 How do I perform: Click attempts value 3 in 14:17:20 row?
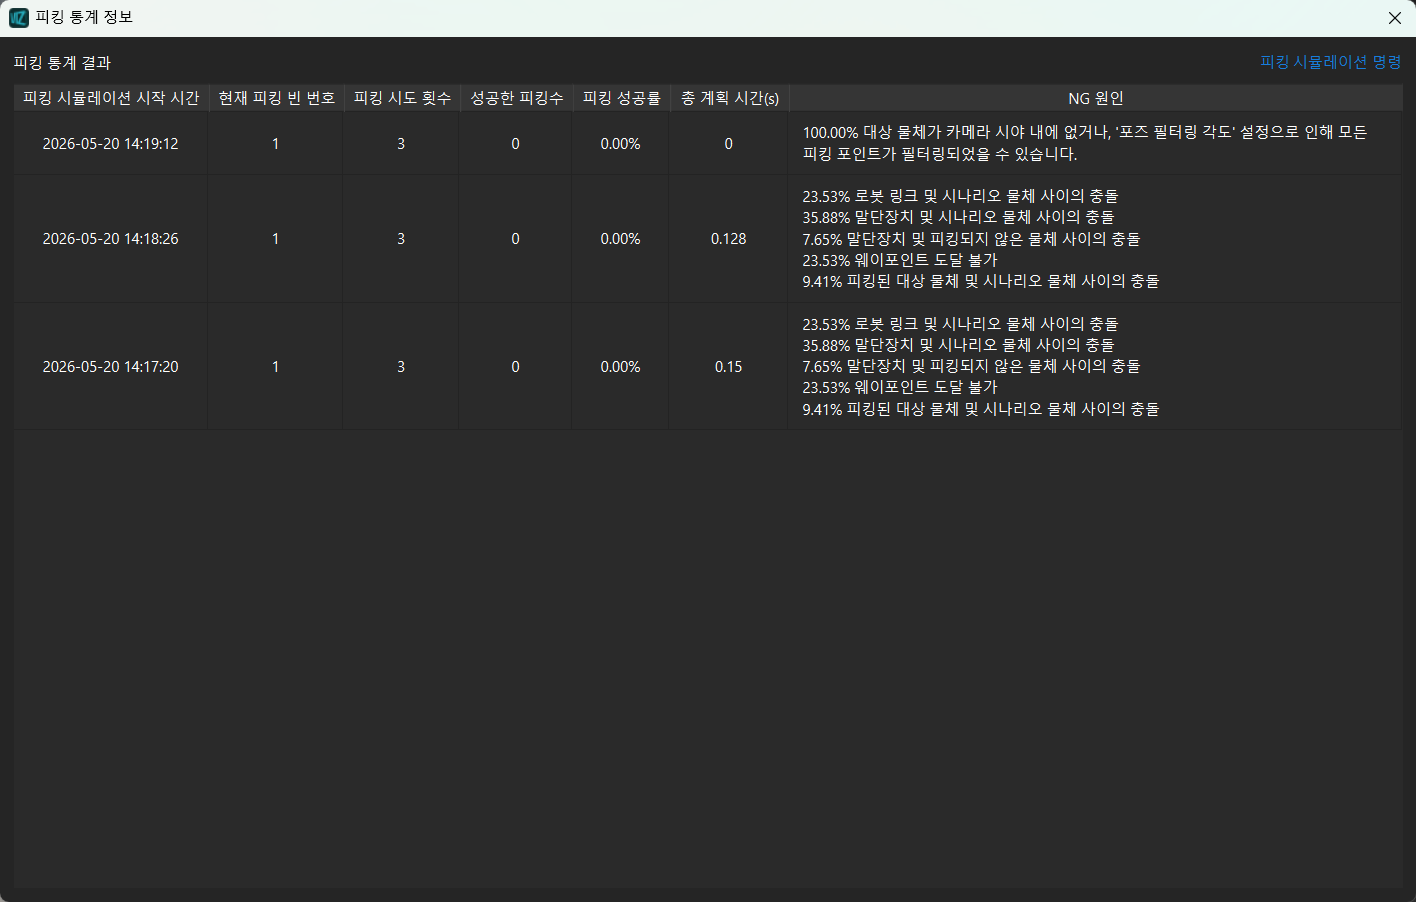click(x=401, y=367)
